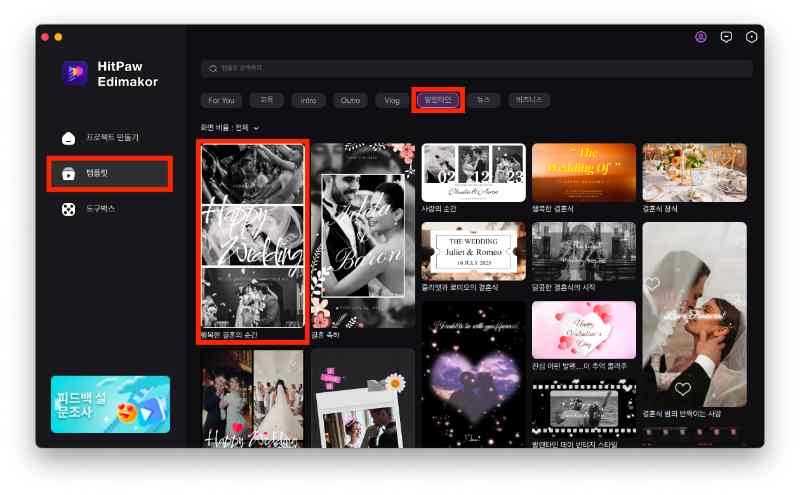Choose the Happy Valentine's Day pink template
Viewport: 800px width, 495px height.
coord(583,329)
